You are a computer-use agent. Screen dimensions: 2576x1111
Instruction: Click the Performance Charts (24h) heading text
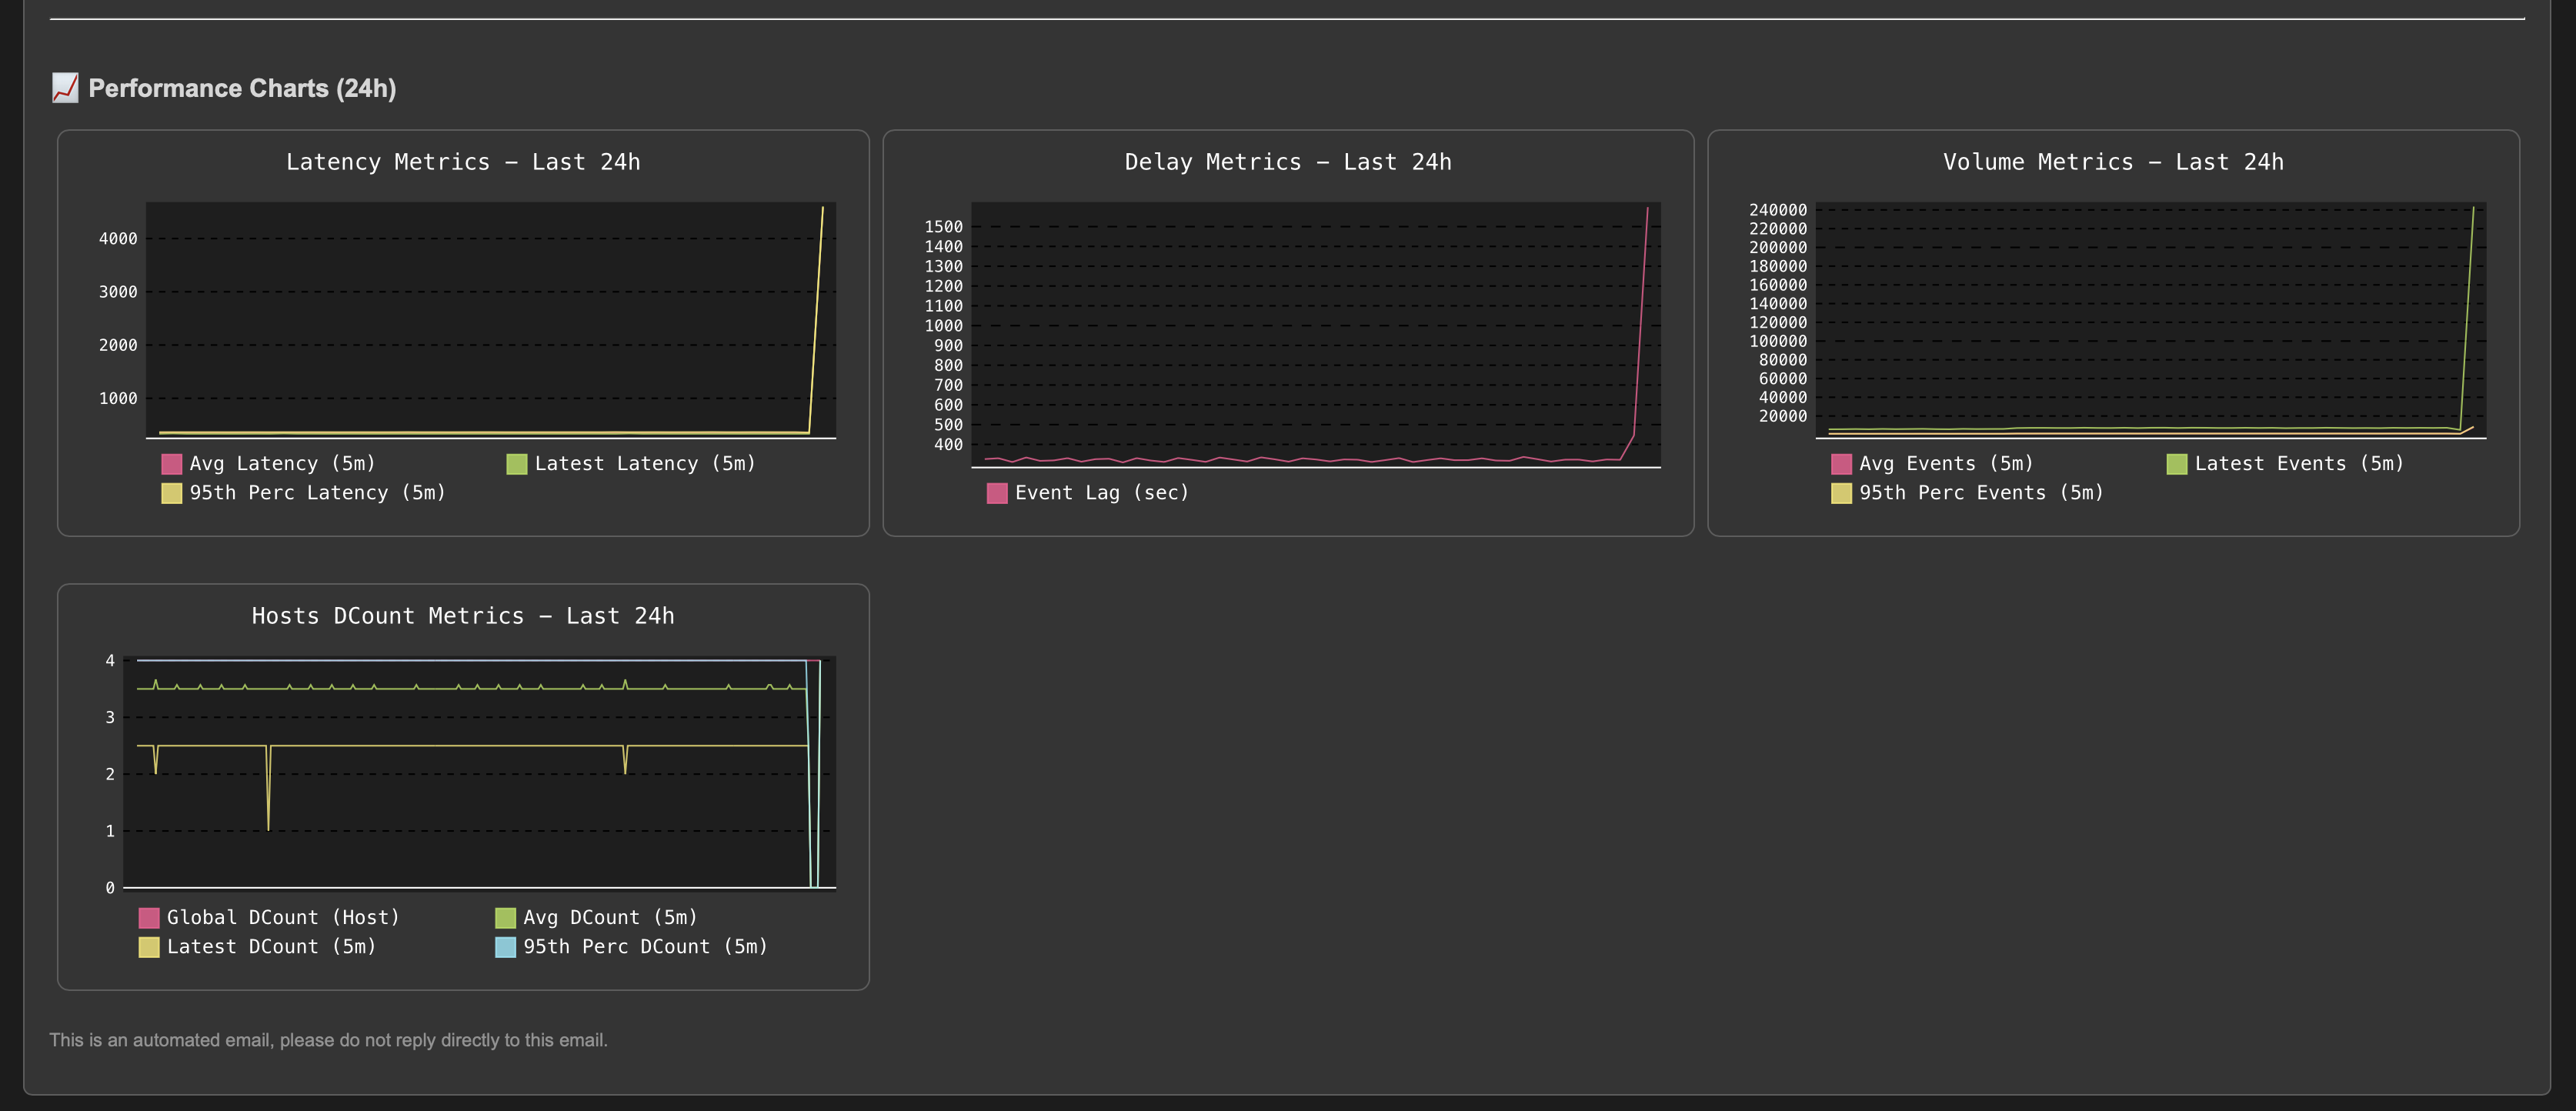tap(242, 88)
